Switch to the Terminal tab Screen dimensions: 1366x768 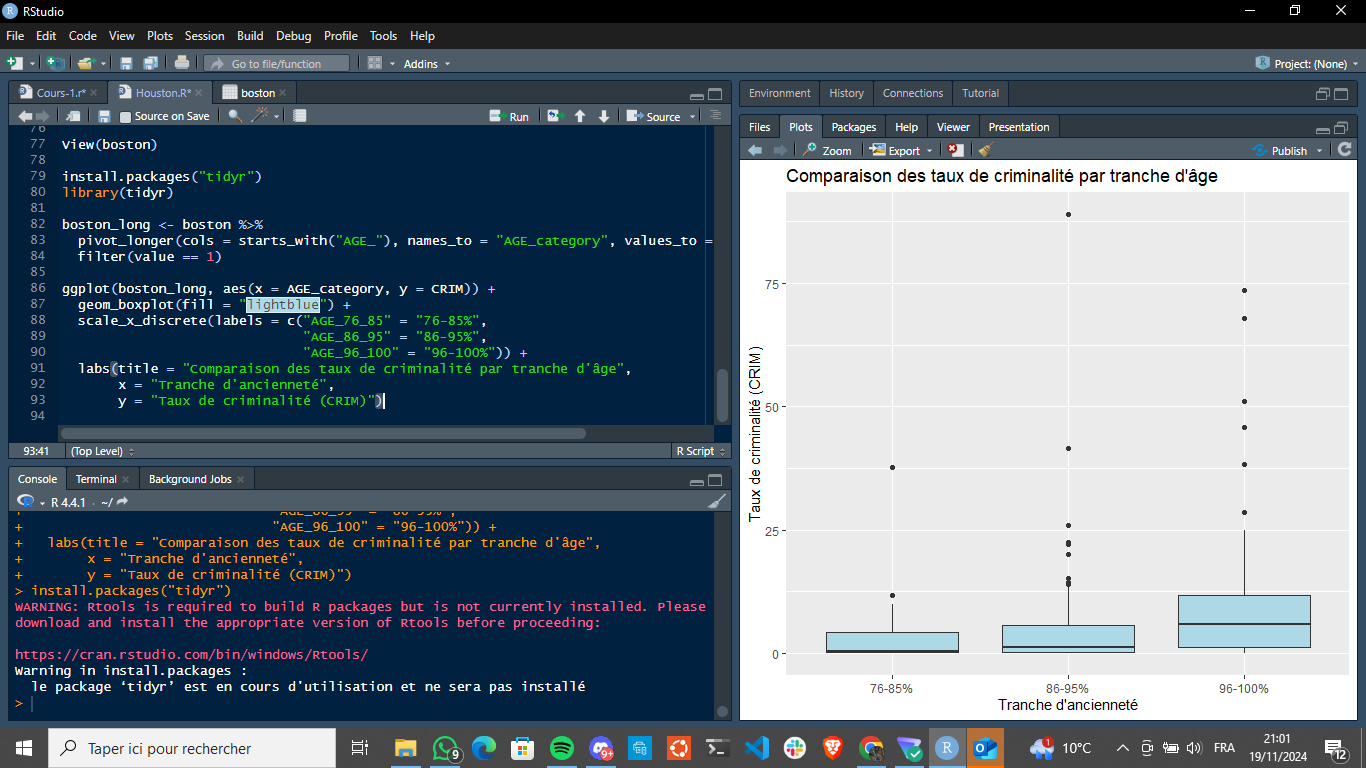[96, 479]
